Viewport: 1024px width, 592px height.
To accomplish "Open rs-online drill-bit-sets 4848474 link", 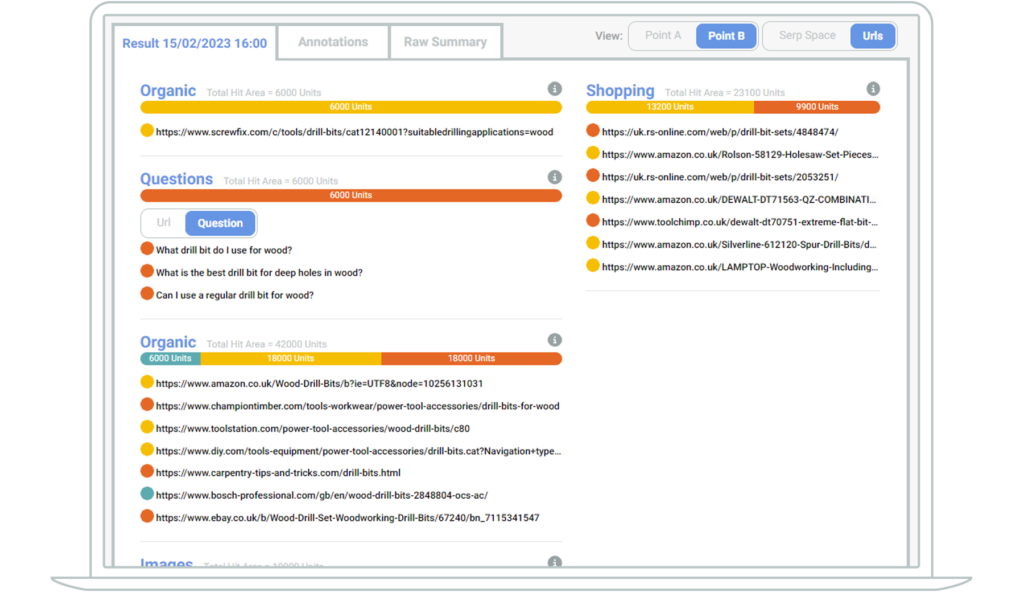I will coord(720,132).
